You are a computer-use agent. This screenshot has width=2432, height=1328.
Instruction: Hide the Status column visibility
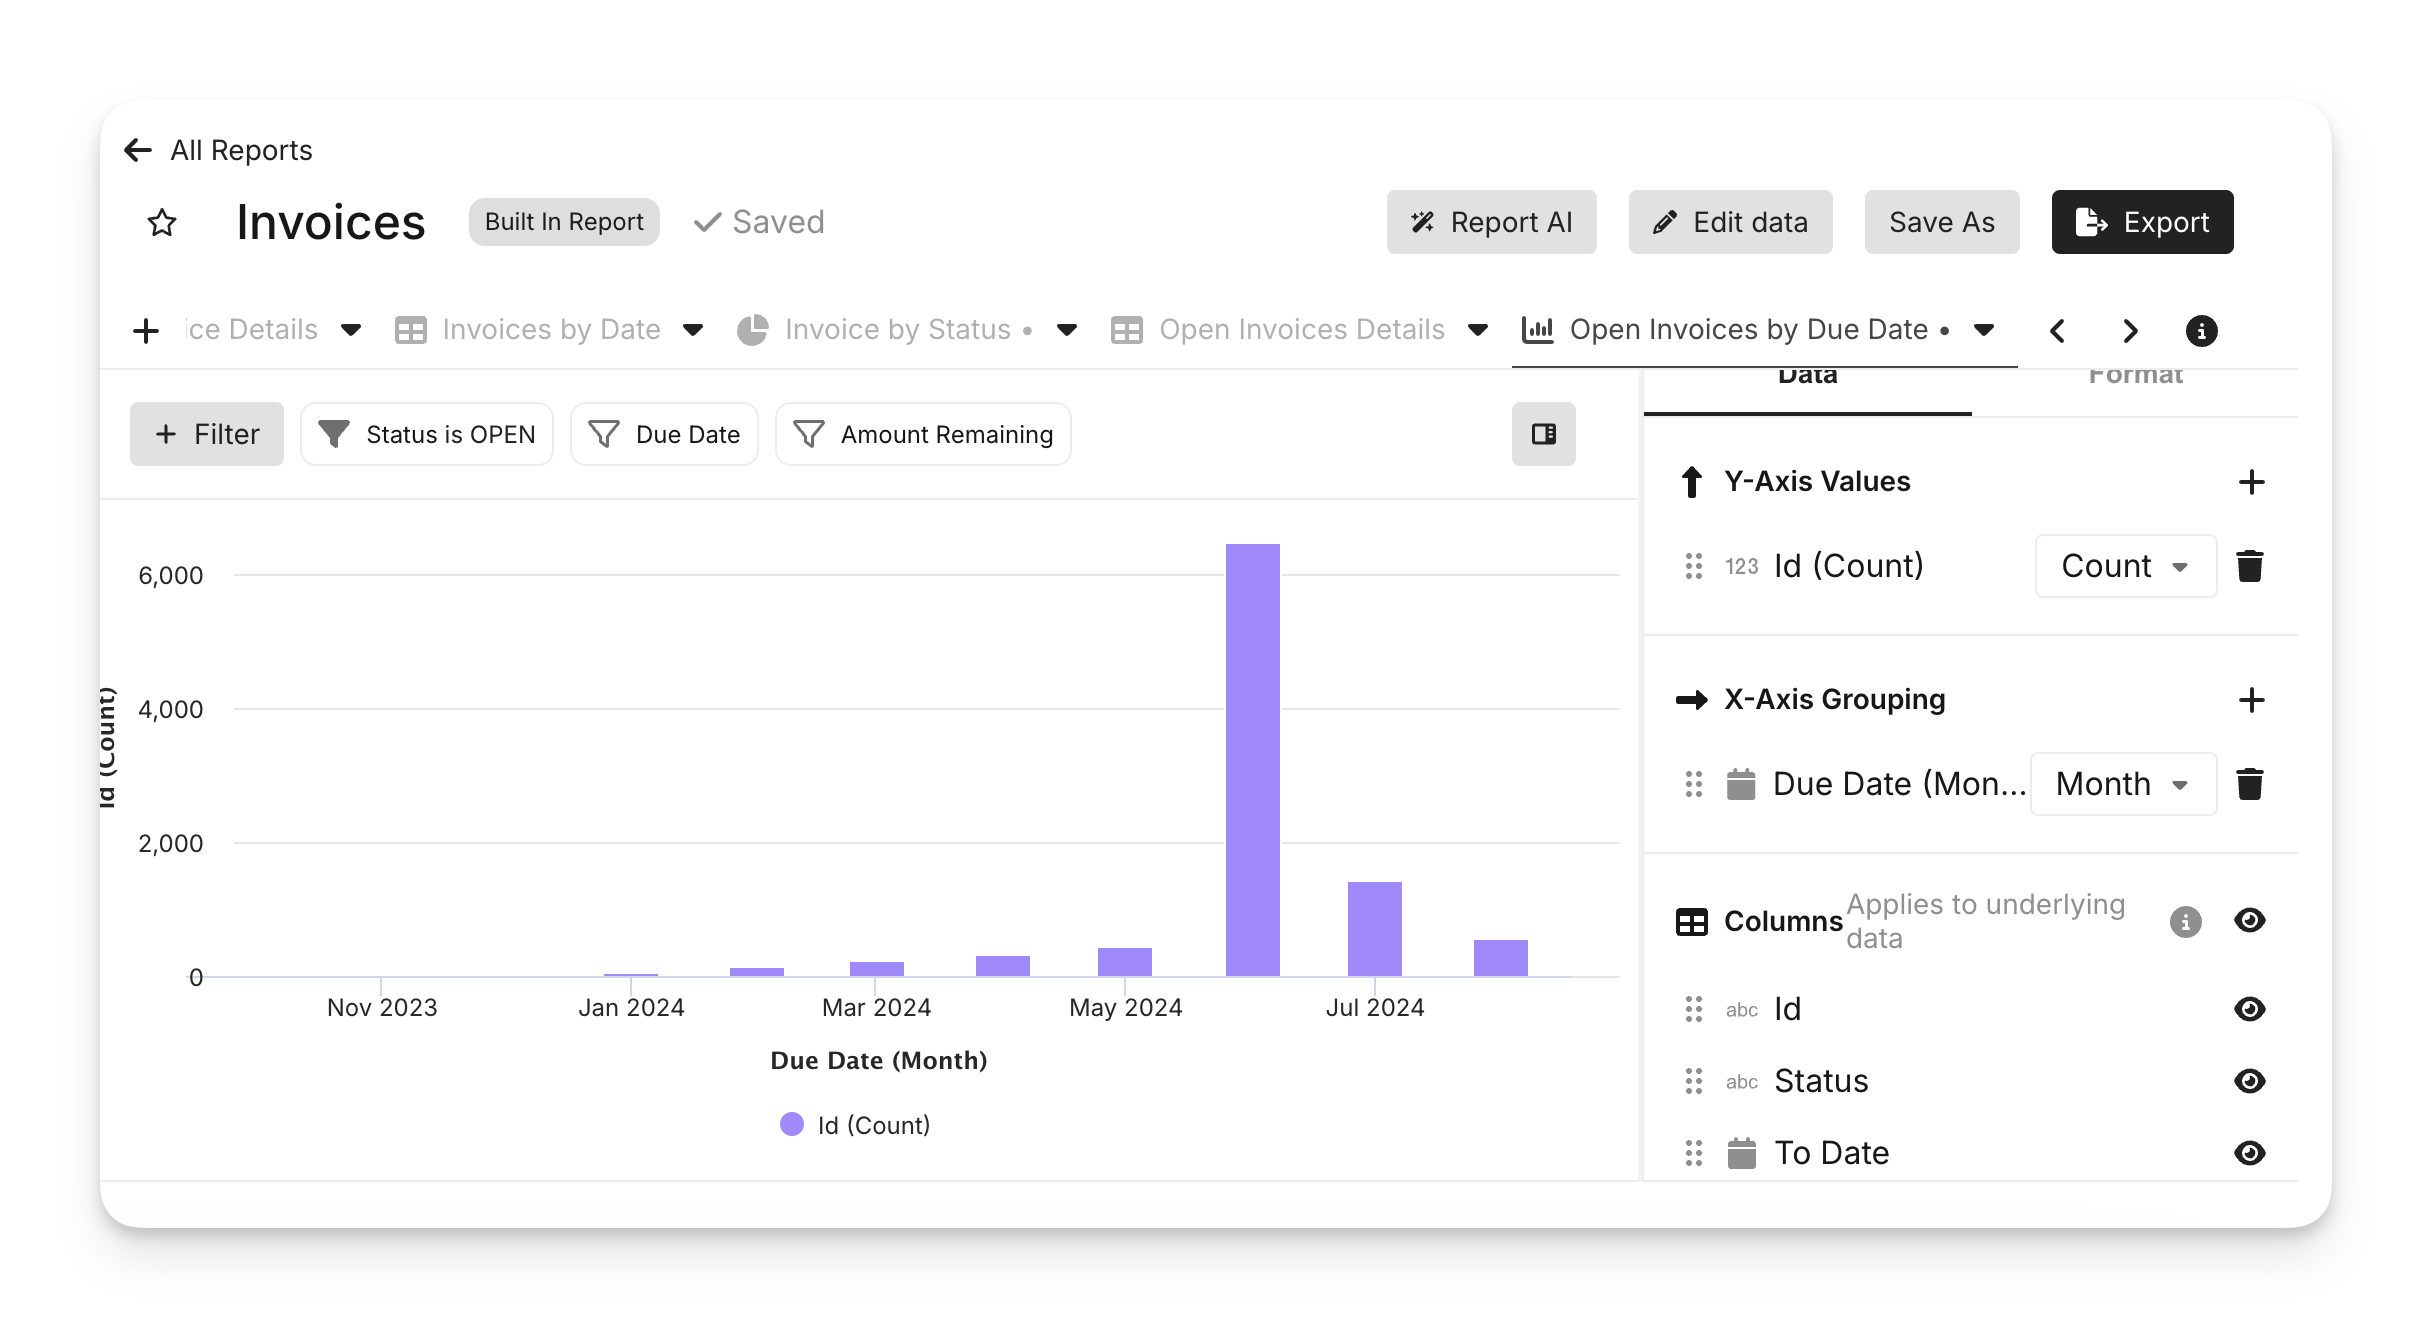2249,1081
